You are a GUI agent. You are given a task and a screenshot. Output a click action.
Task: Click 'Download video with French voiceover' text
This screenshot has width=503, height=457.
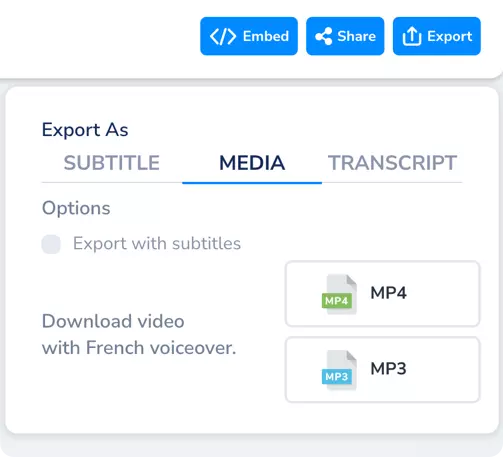pyautogui.click(x=139, y=335)
